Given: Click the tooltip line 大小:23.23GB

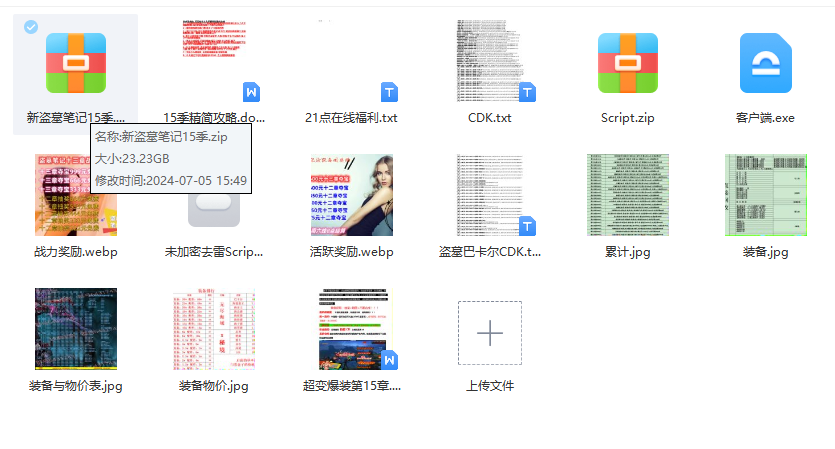Looking at the screenshot, I should (x=132, y=159).
